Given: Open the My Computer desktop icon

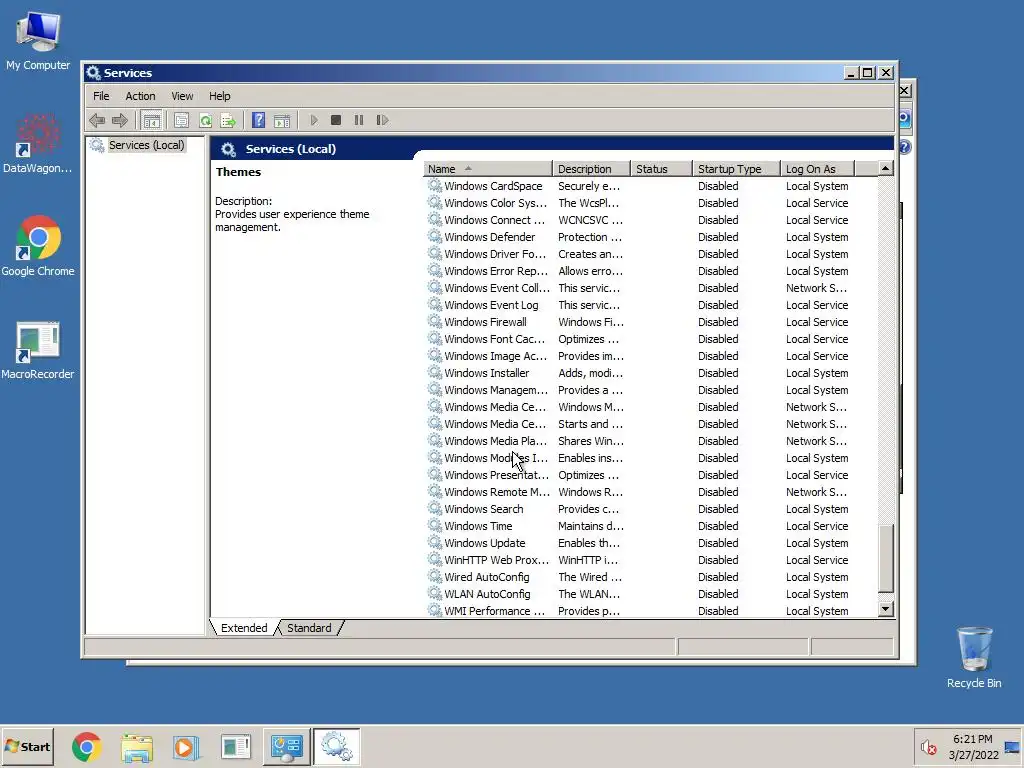Looking at the screenshot, I should [x=38, y=40].
